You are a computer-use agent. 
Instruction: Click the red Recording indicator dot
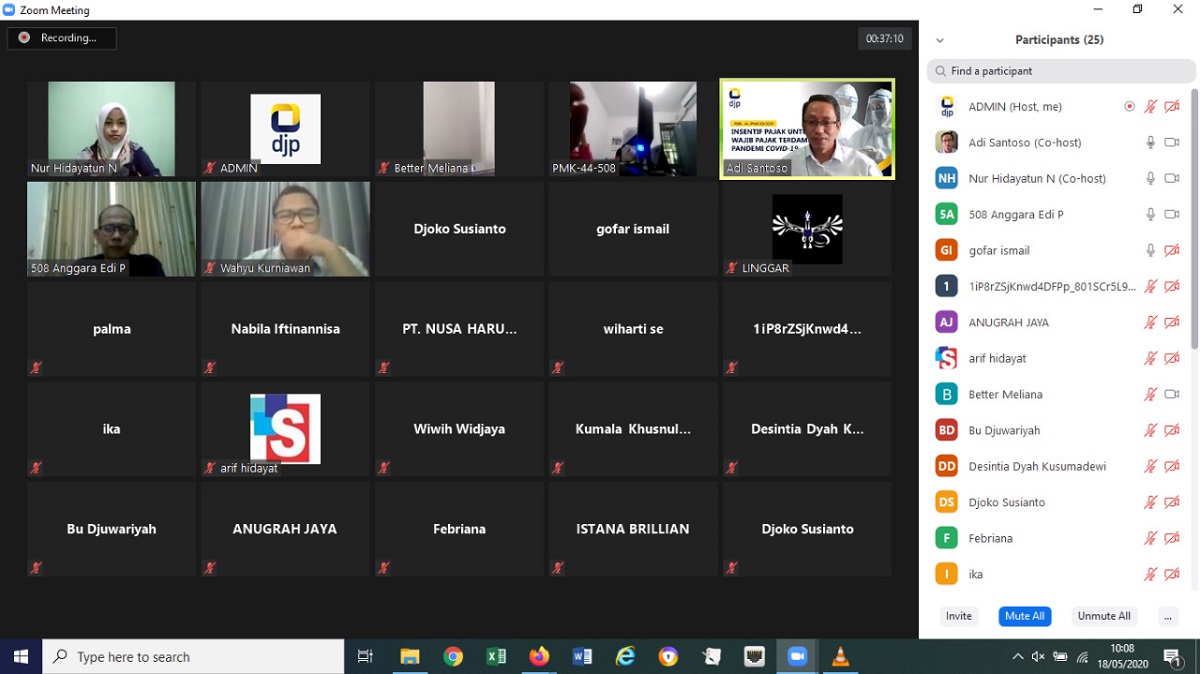[x=24, y=38]
